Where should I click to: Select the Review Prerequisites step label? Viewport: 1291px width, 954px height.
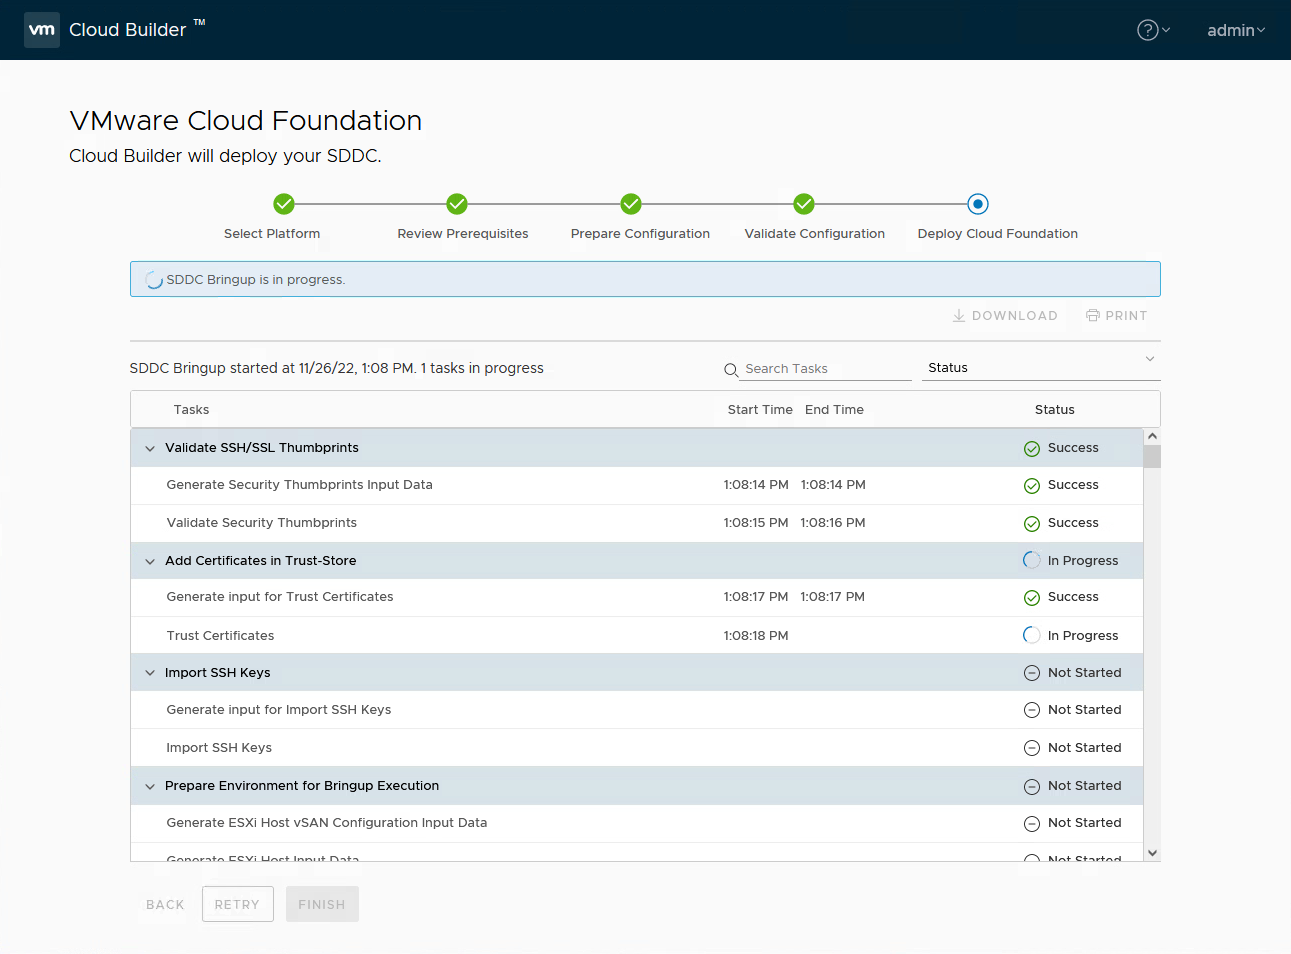point(462,233)
